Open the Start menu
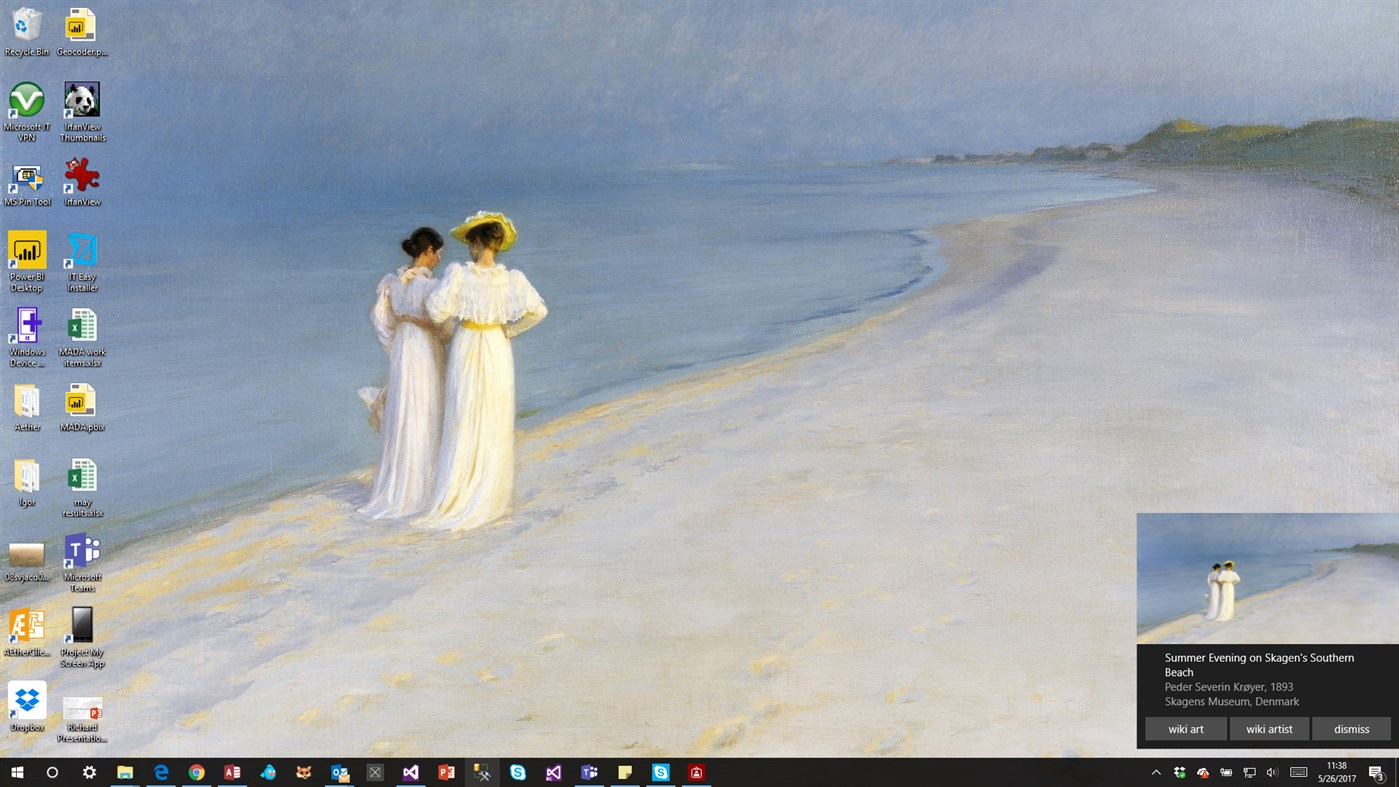Screen dimensions: 1399x787 15,772
